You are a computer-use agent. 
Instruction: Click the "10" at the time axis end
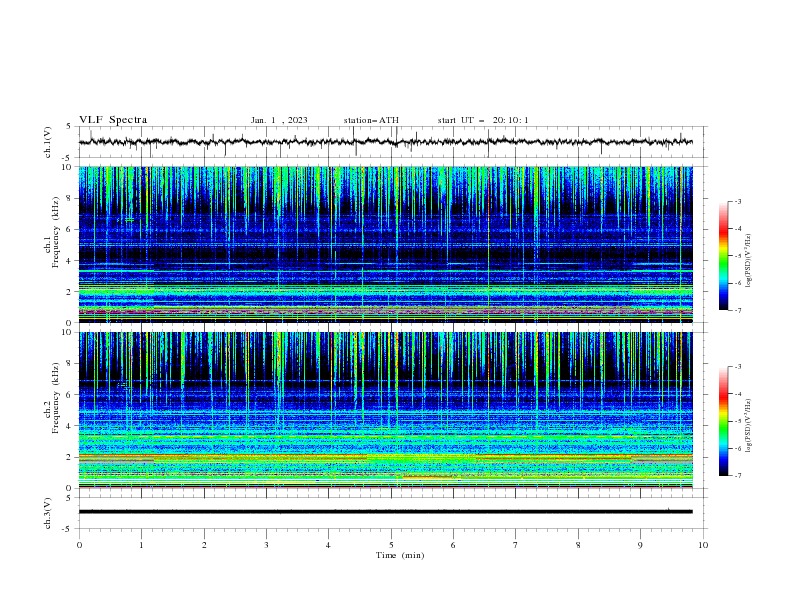[x=703, y=545]
